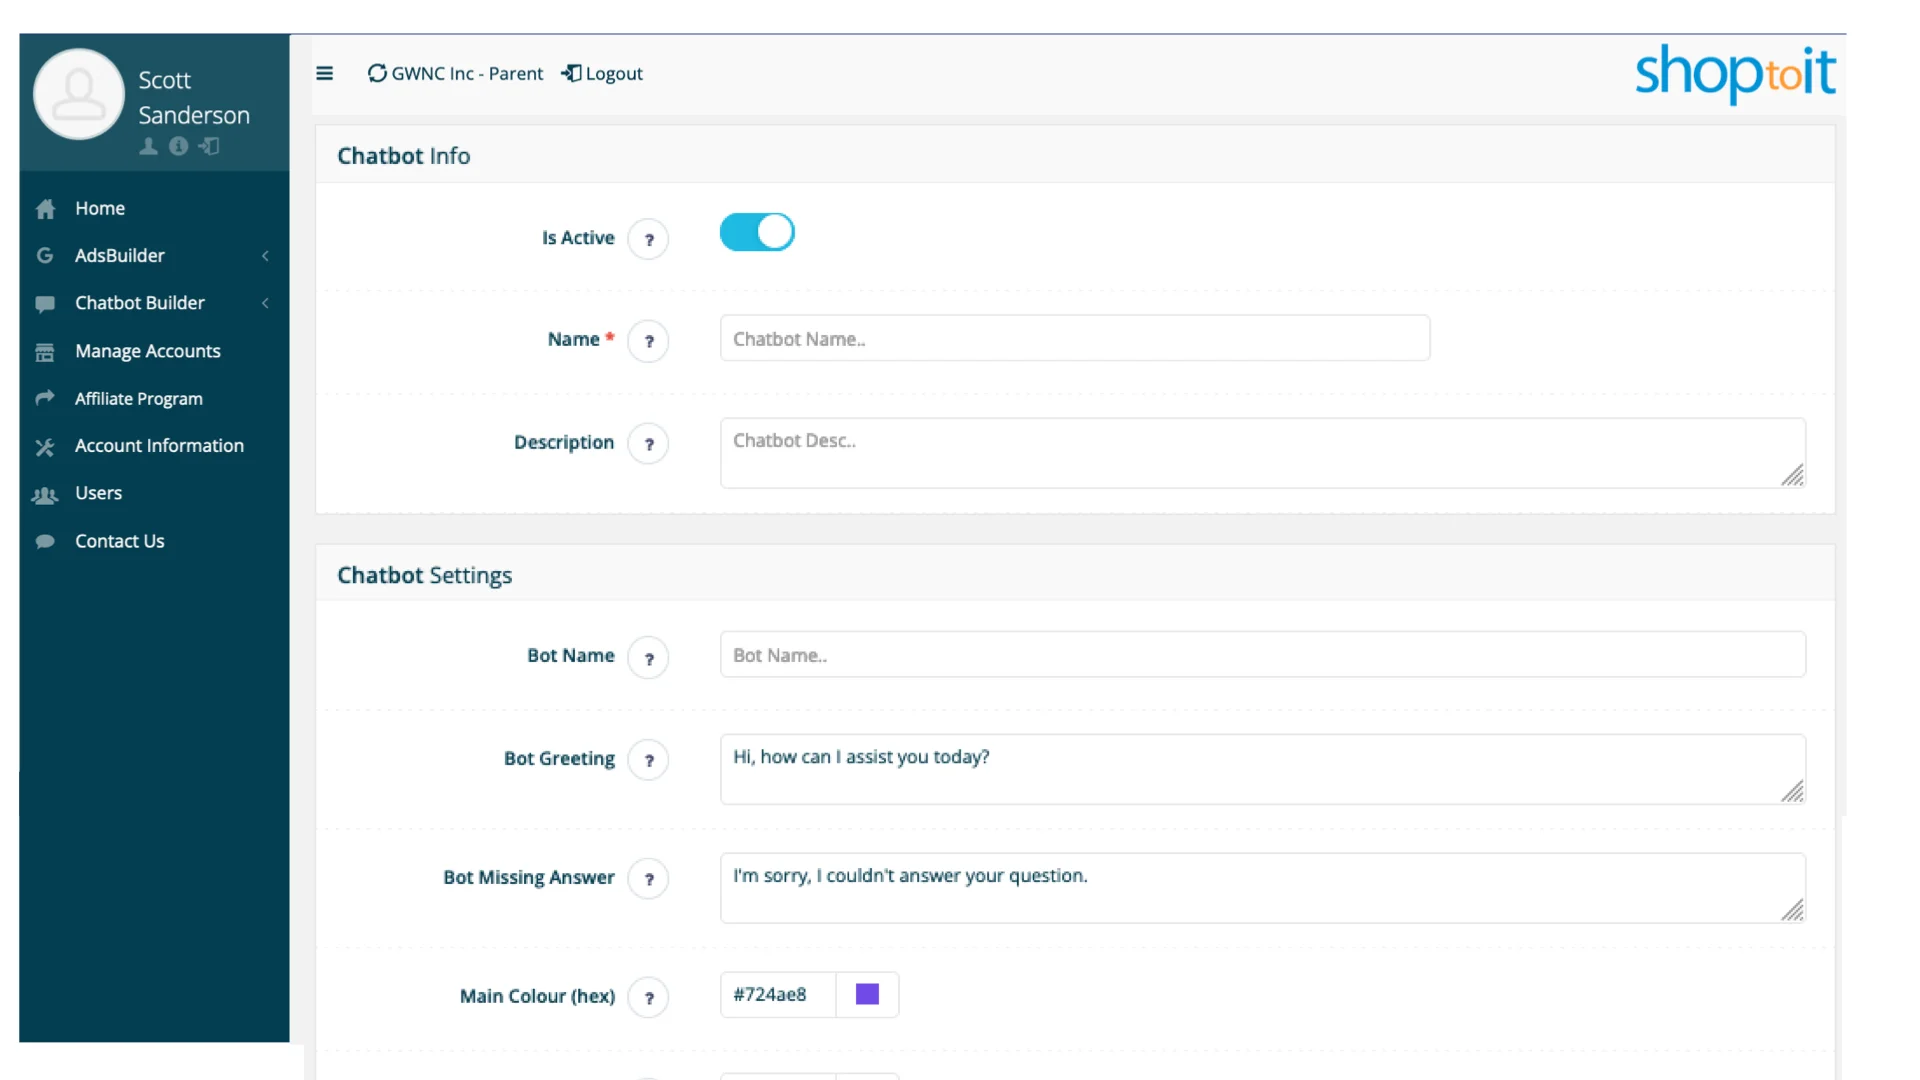Open the Home menu item
The image size is (1920, 1080).
99,208
